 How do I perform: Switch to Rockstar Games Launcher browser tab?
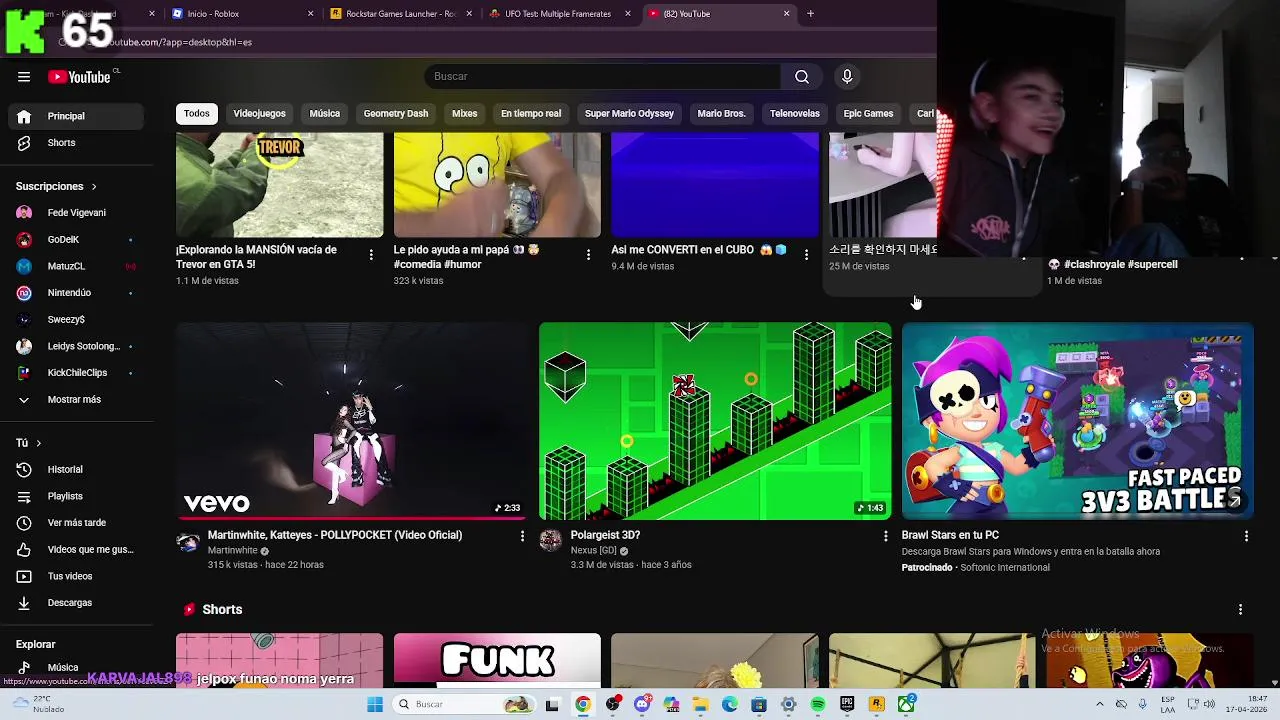tap(400, 14)
